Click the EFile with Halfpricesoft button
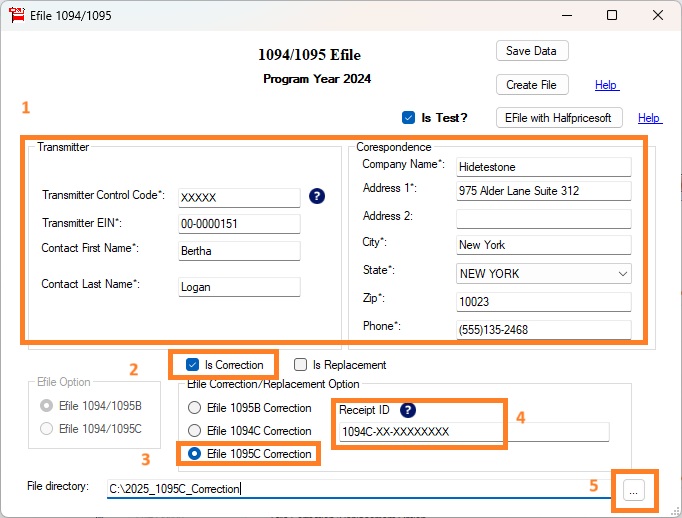The image size is (682, 518). pyautogui.click(x=559, y=117)
